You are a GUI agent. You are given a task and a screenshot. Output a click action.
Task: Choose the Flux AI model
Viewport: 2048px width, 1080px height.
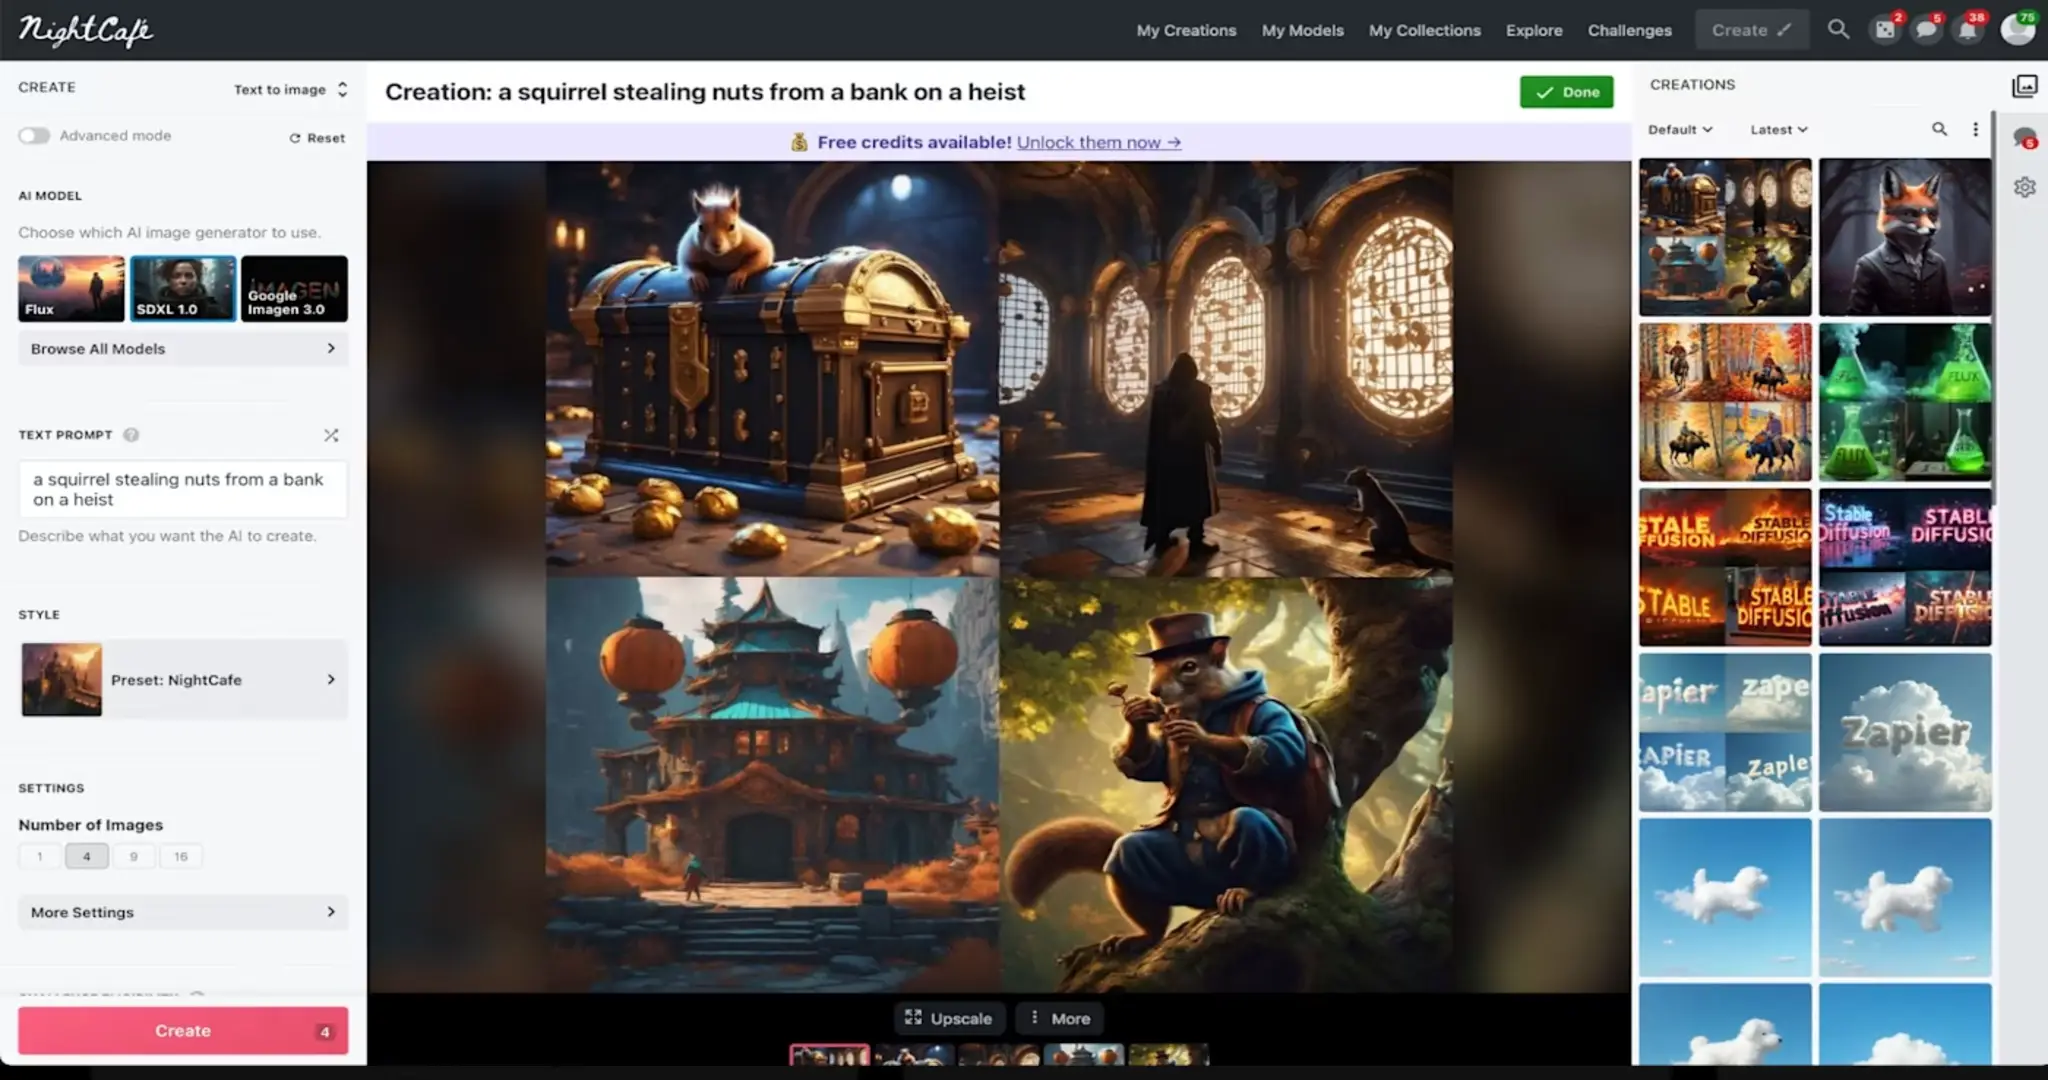pos(71,288)
